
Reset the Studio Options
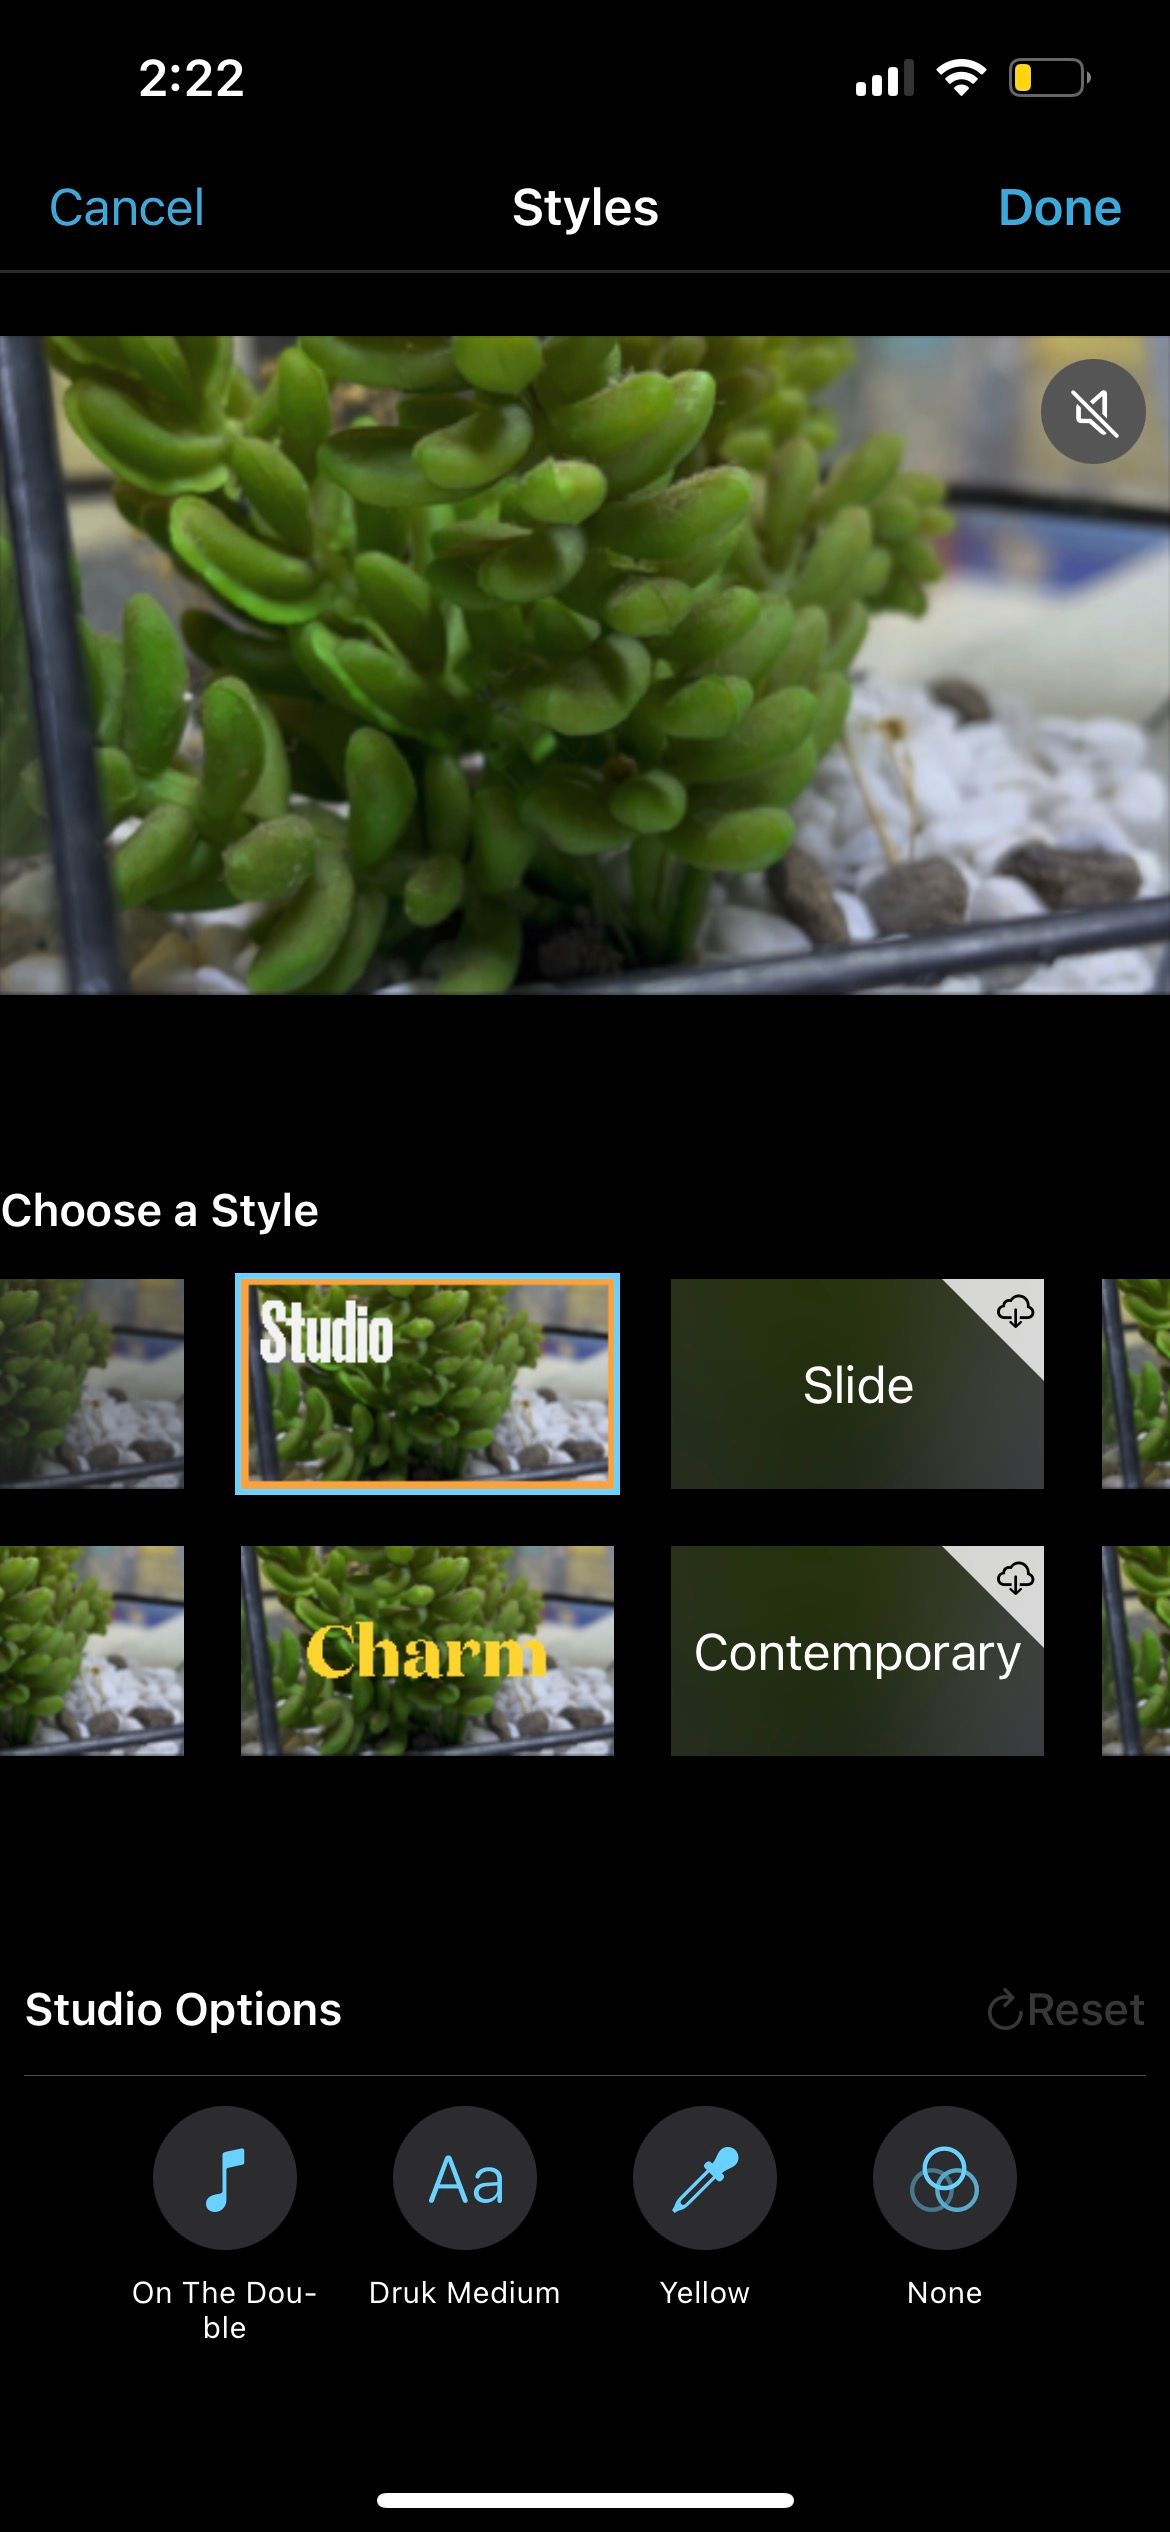[x=1066, y=2009]
